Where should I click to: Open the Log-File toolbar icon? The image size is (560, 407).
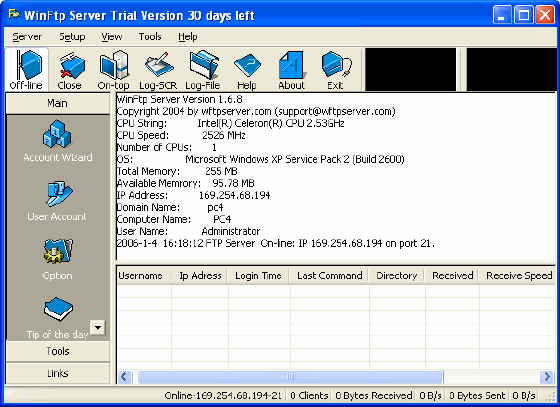[x=202, y=70]
